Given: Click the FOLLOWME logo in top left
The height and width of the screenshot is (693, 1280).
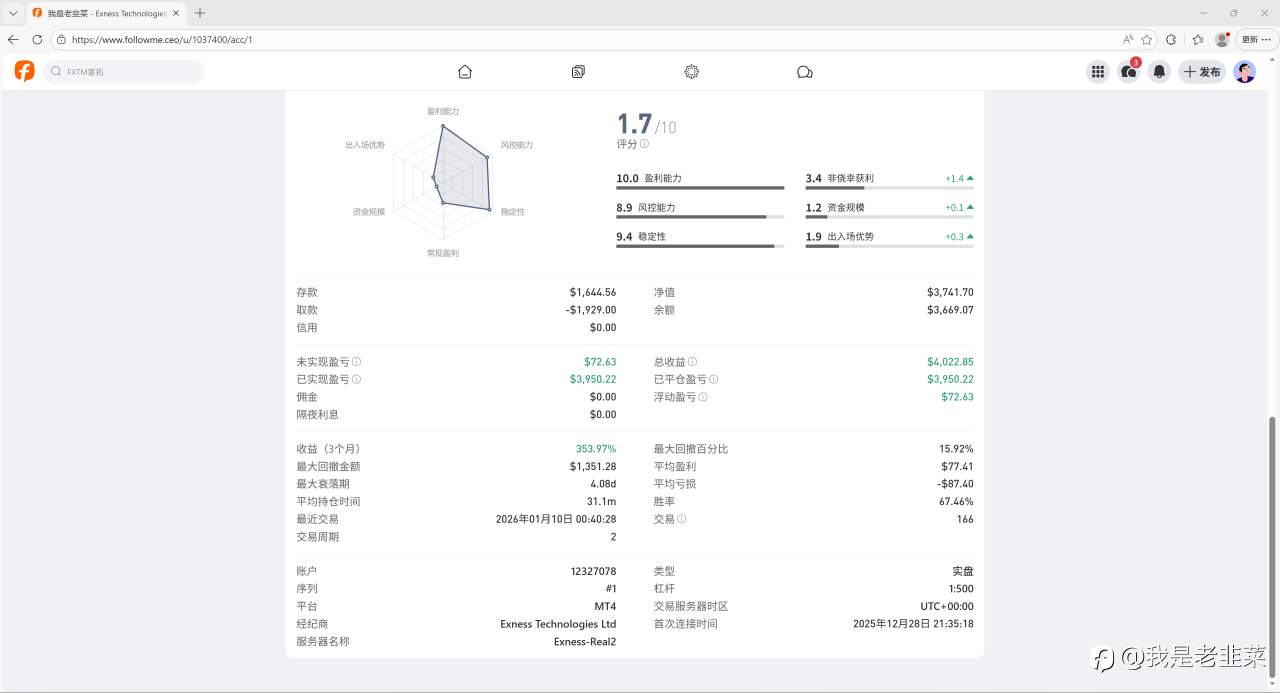Looking at the screenshot, I should coord(23,71).
